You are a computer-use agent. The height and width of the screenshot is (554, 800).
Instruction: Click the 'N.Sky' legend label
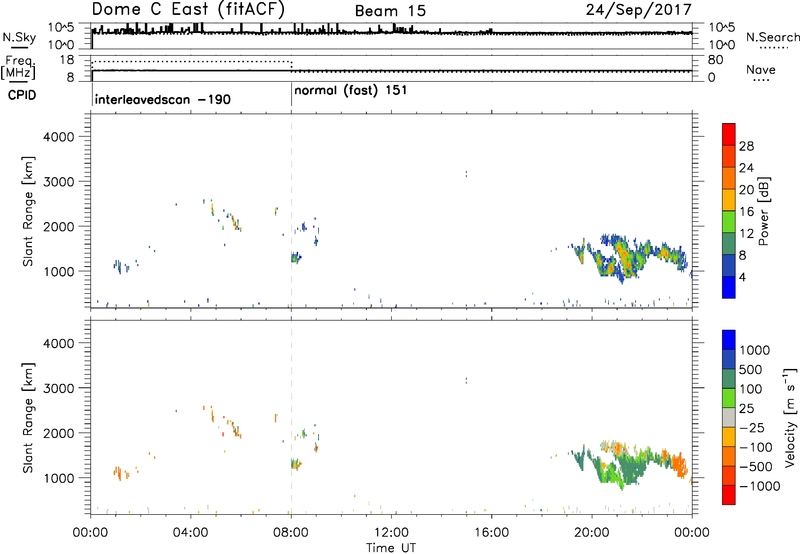pos(19,37)
